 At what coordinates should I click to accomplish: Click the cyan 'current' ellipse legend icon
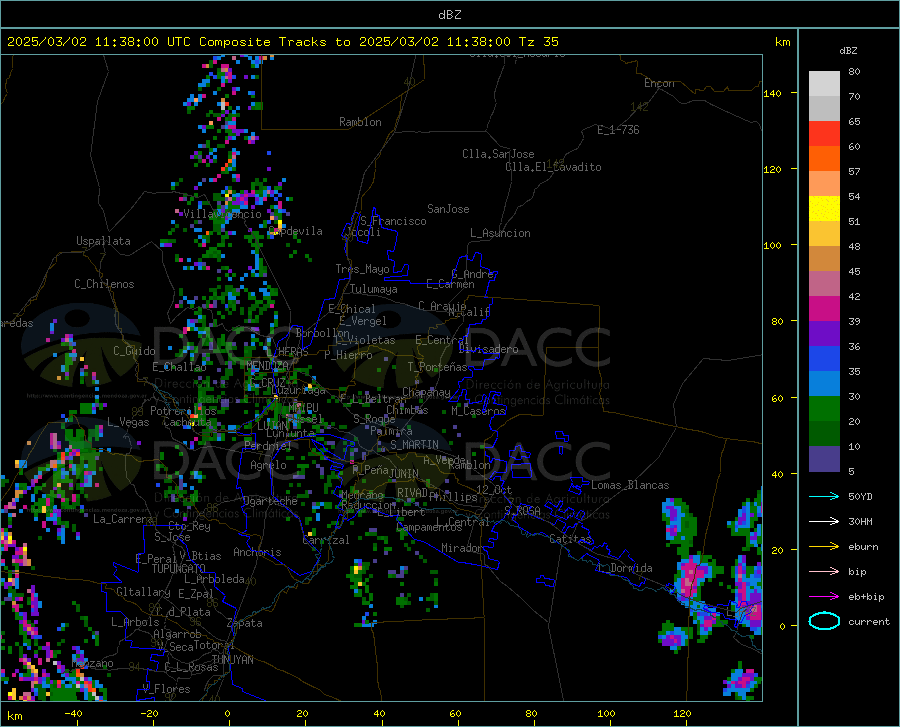point(824,621)
